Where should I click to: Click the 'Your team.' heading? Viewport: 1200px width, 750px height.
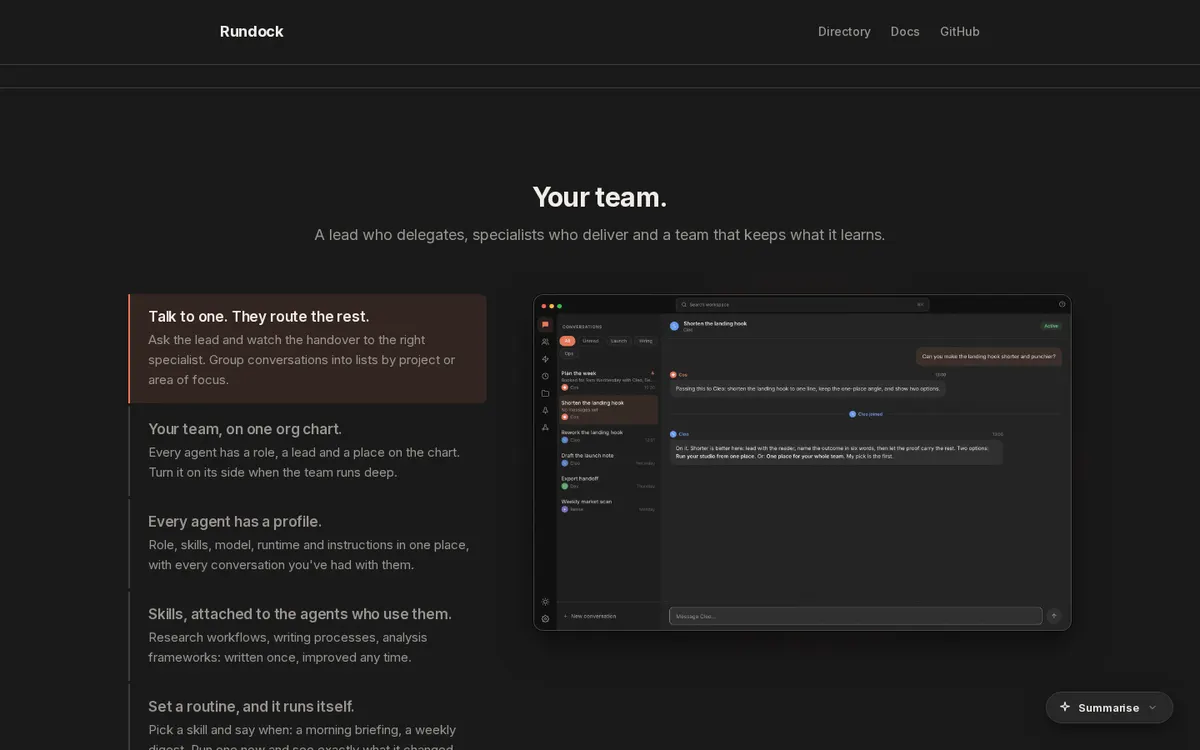[x=600, y=197]
